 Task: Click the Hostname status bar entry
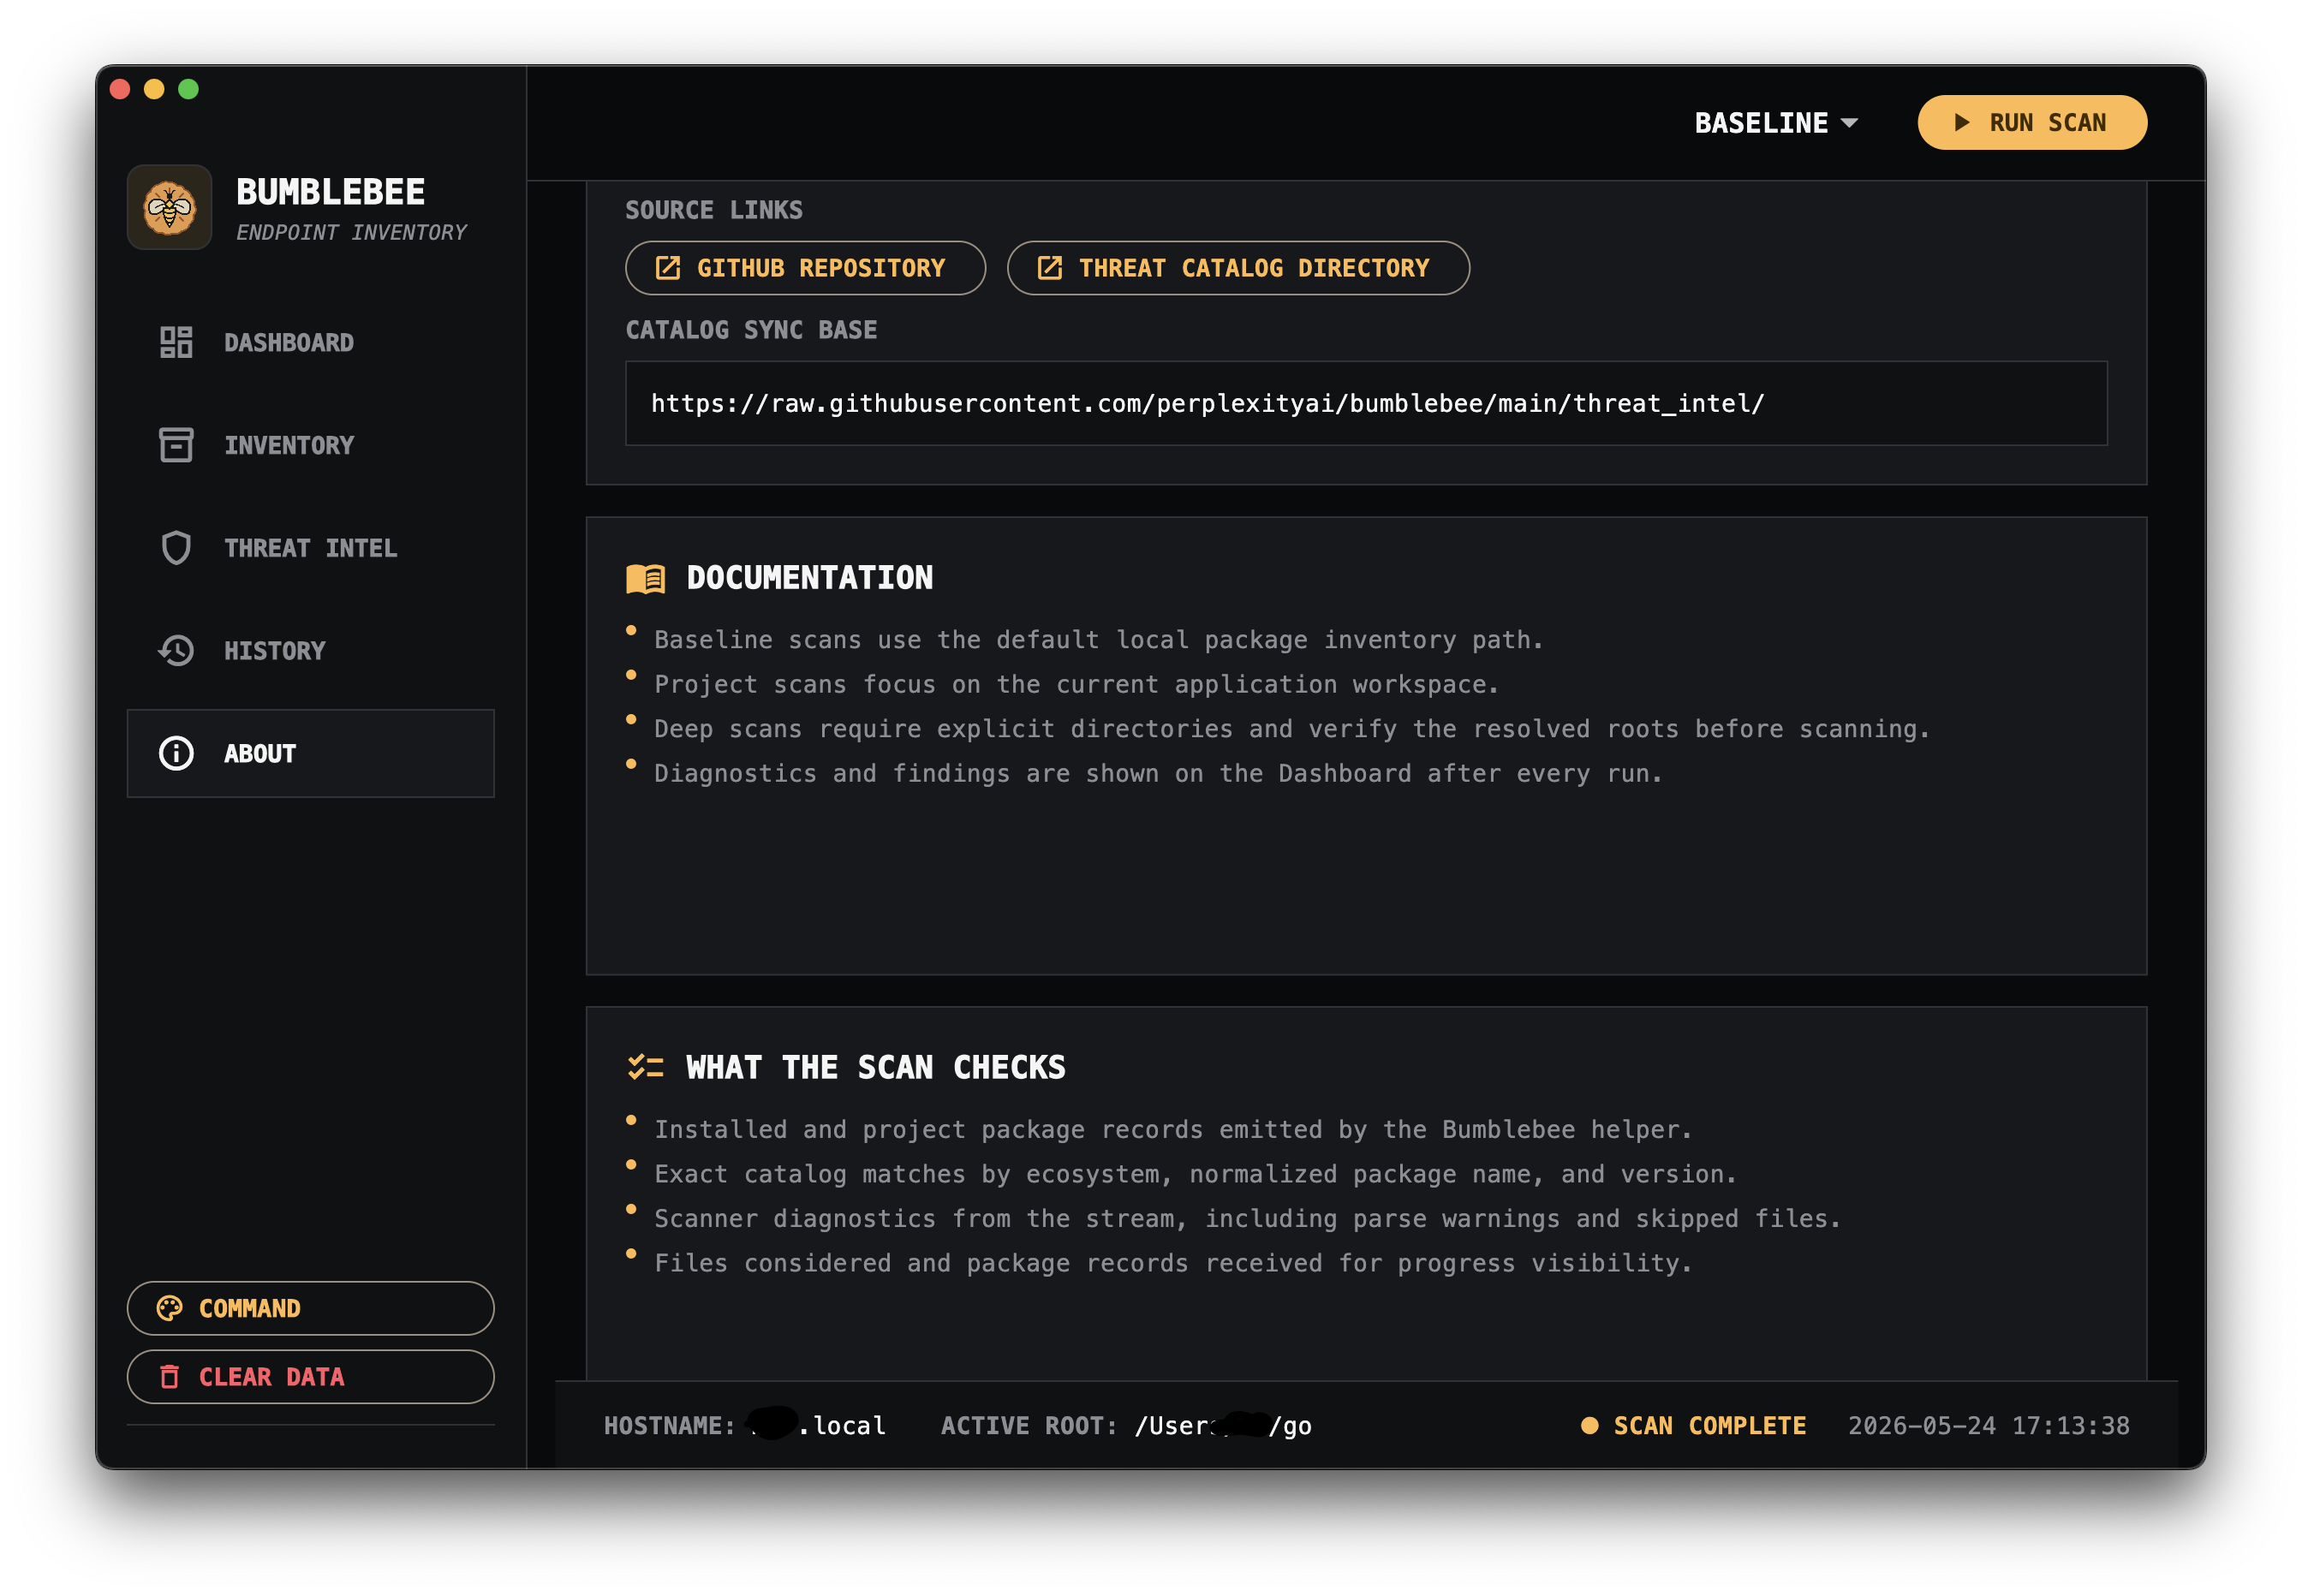(x=745, y=1425)
